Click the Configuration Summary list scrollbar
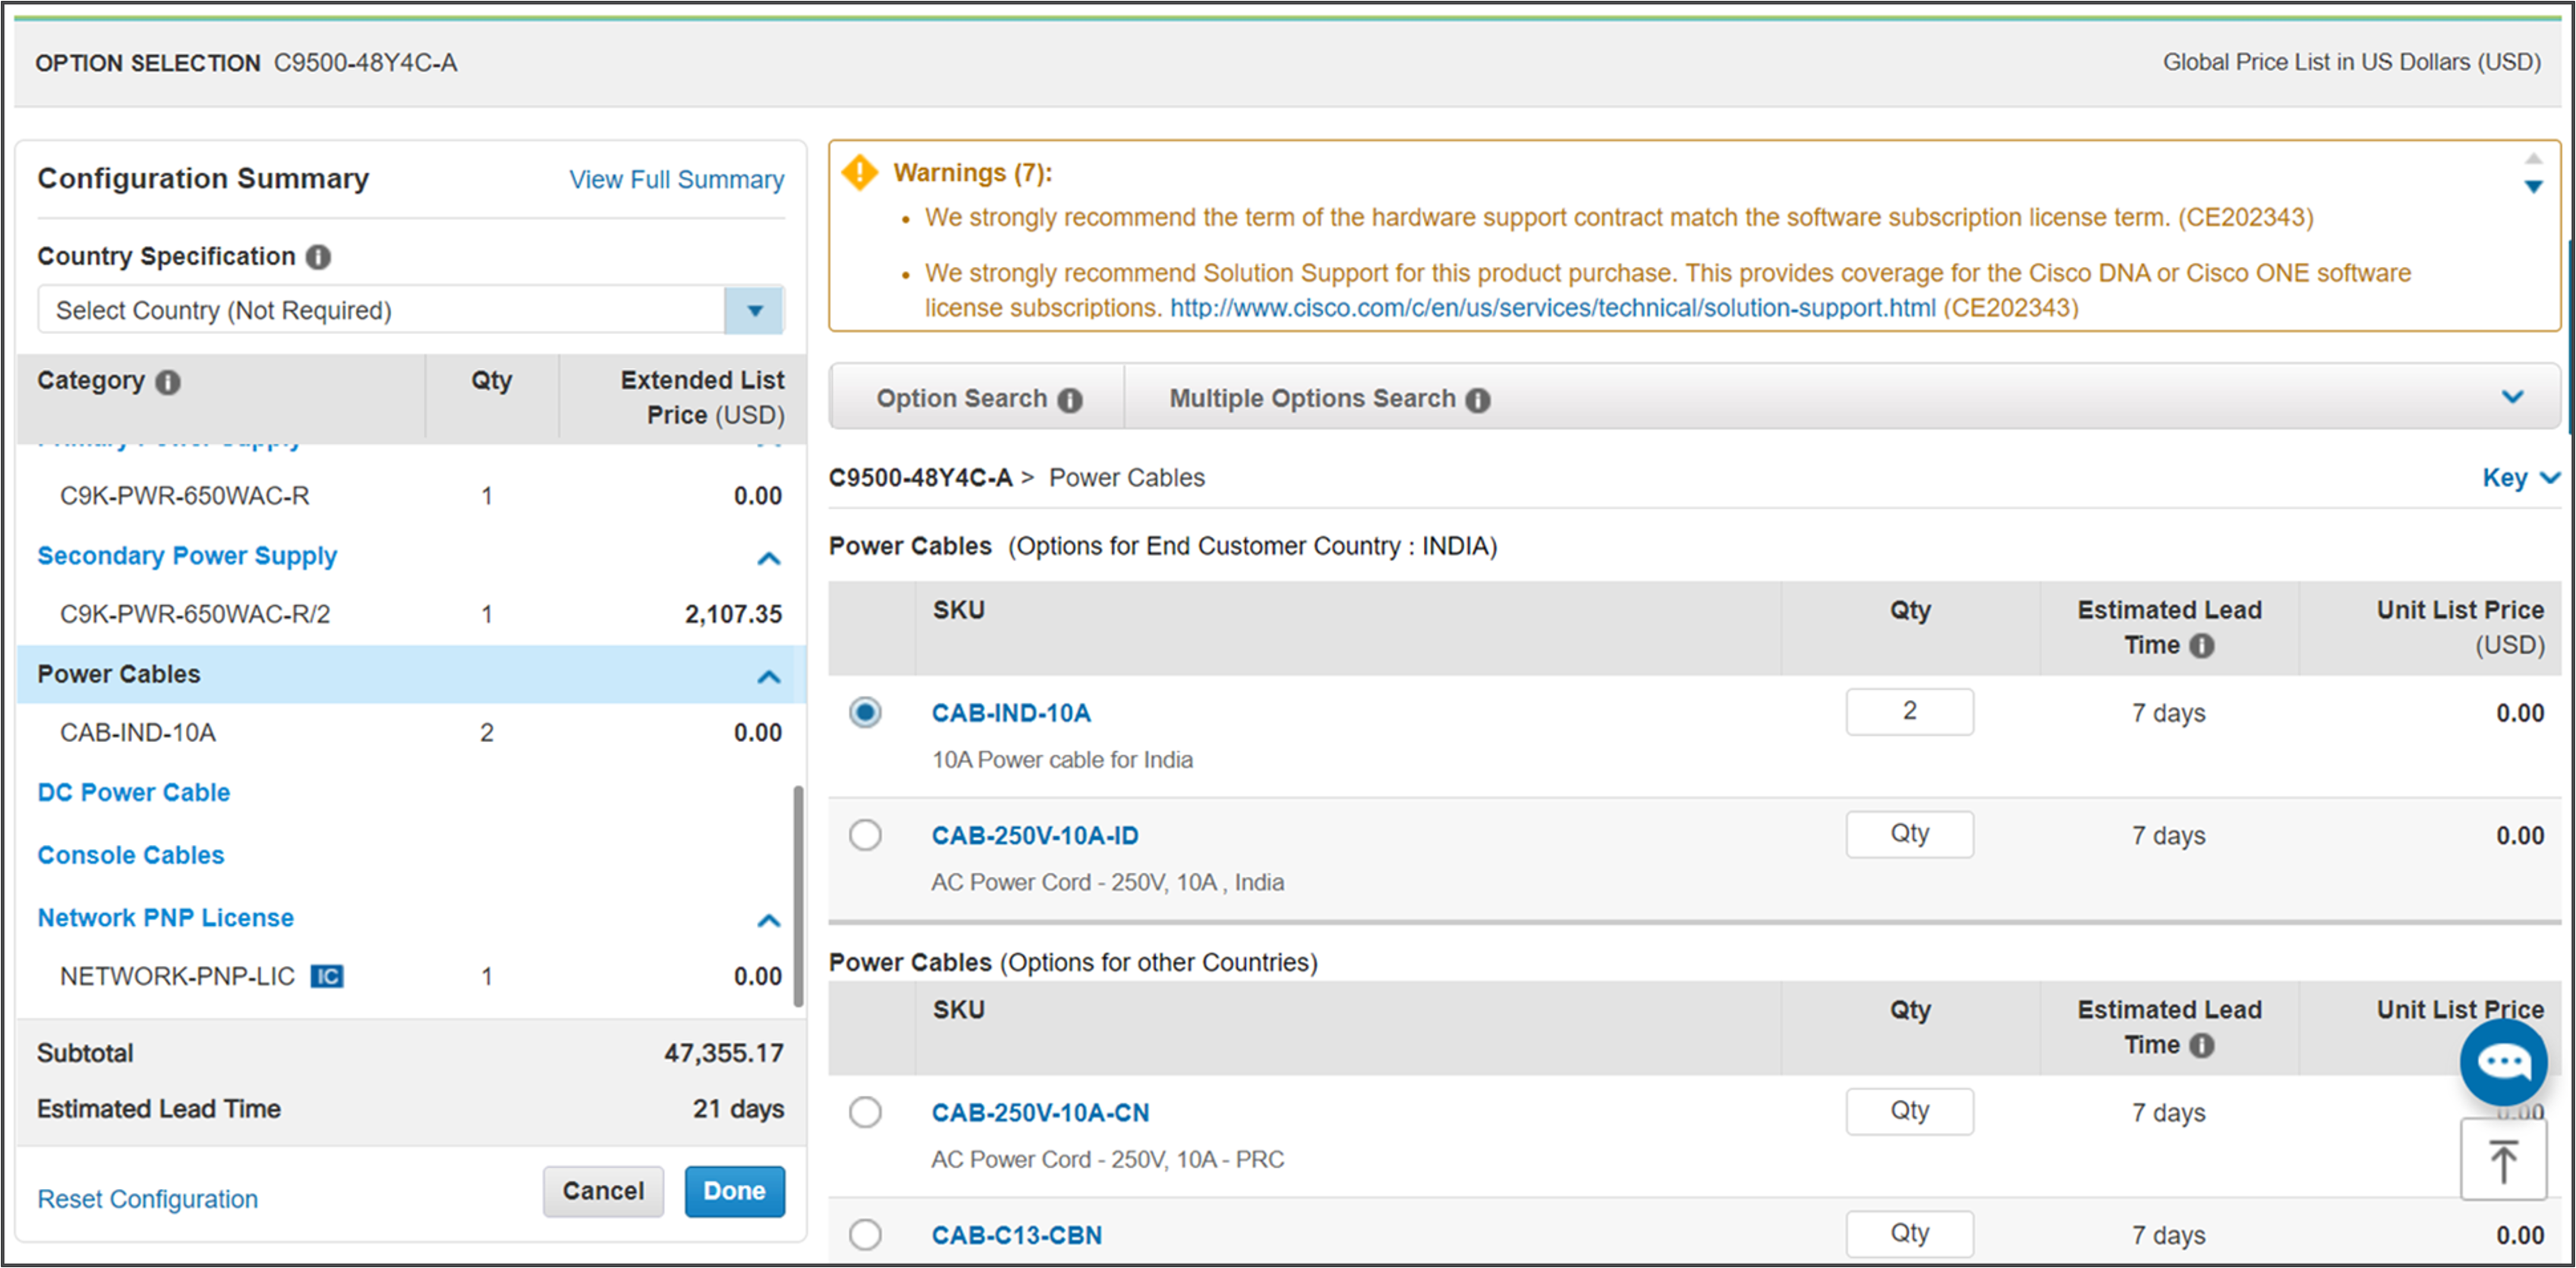 (798, 895)
